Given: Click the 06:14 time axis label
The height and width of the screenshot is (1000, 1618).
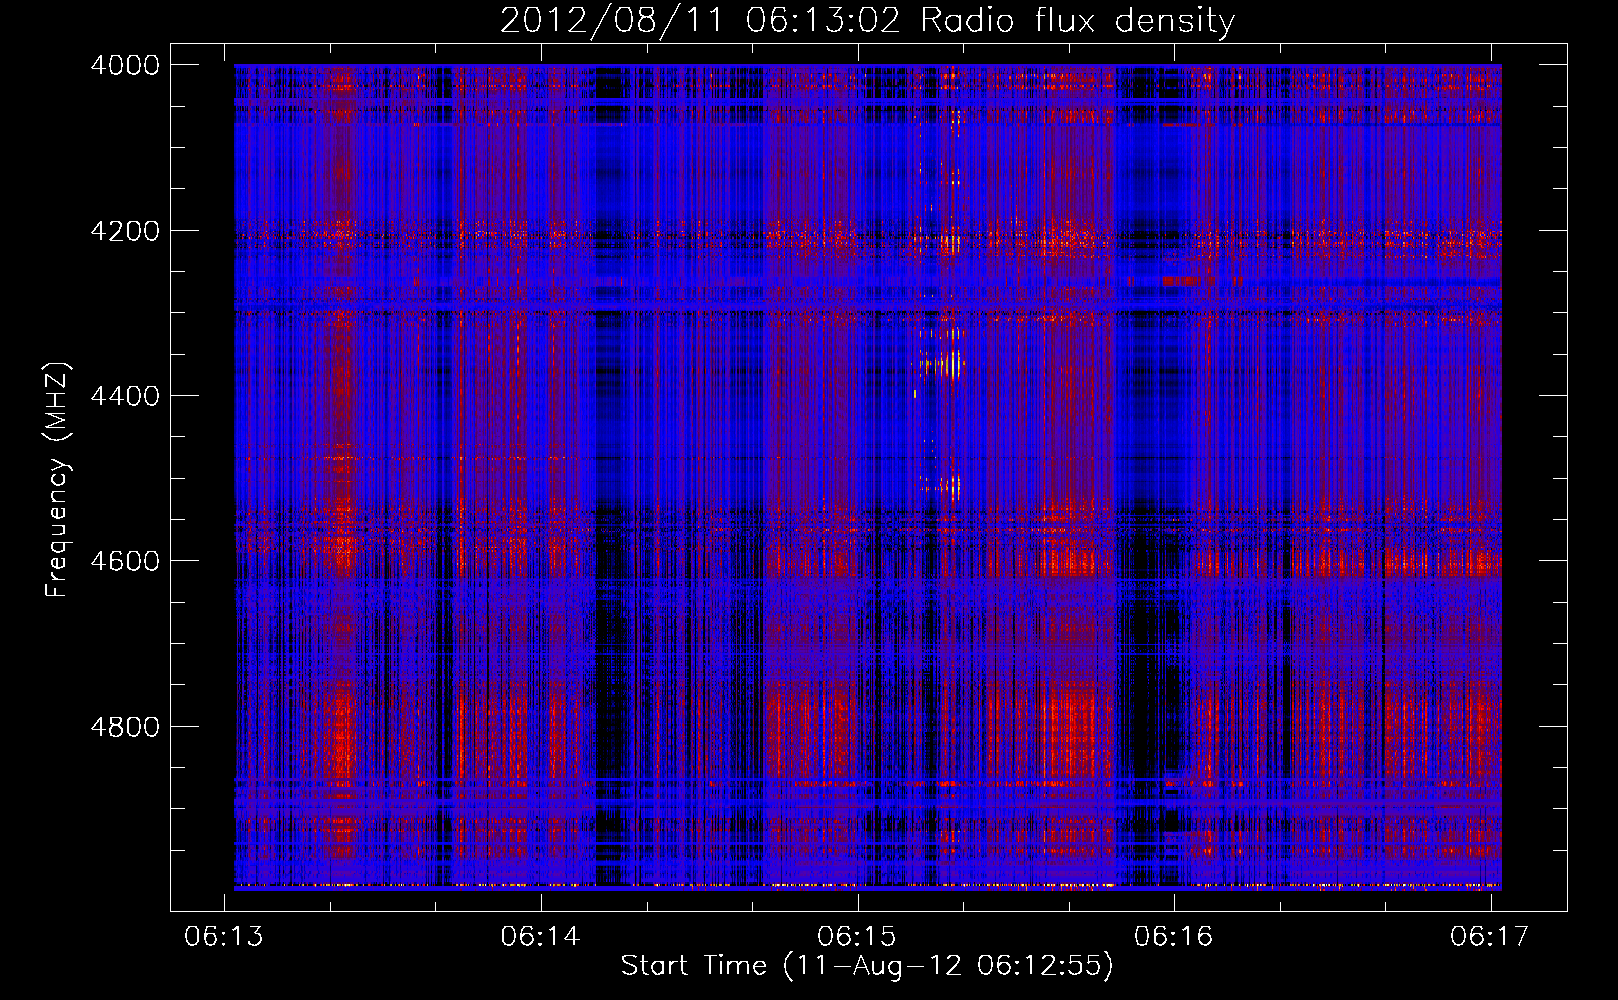Looking at the screenshot, I should [x=541, y=936].
